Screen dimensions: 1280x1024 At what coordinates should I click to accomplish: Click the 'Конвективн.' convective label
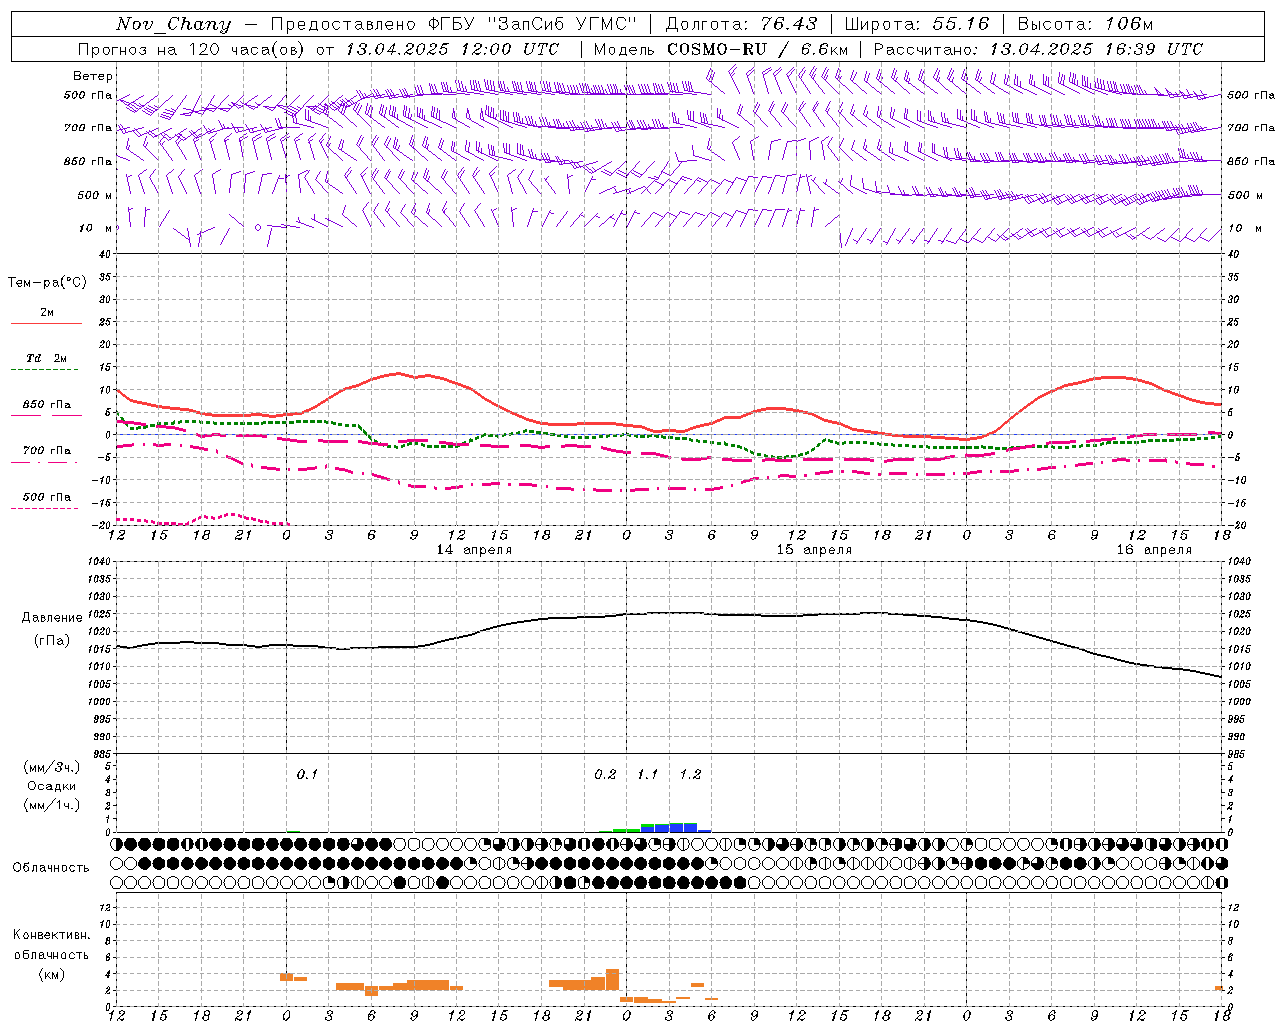pyautogui.click(x=52, y=935)
